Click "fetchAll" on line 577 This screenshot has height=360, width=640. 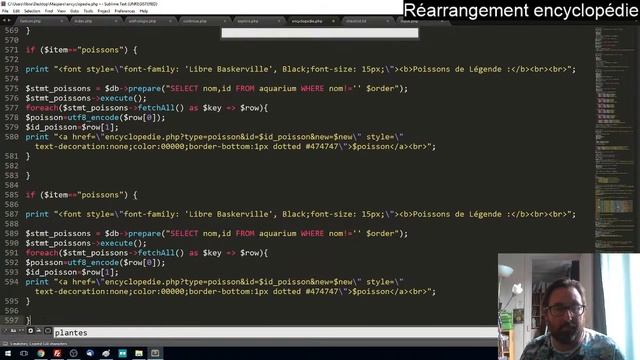point(156,108)
